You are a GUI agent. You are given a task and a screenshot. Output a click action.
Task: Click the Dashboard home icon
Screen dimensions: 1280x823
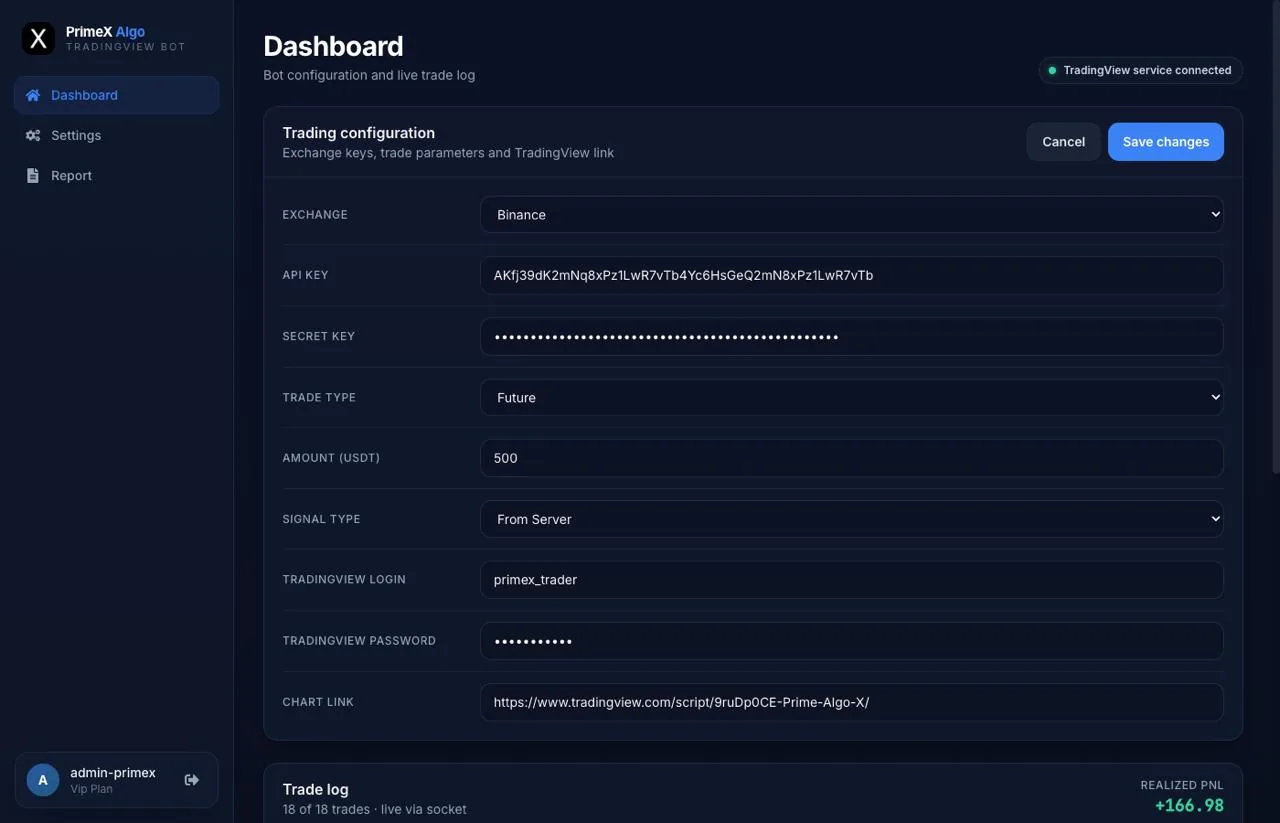pos(33,95)
